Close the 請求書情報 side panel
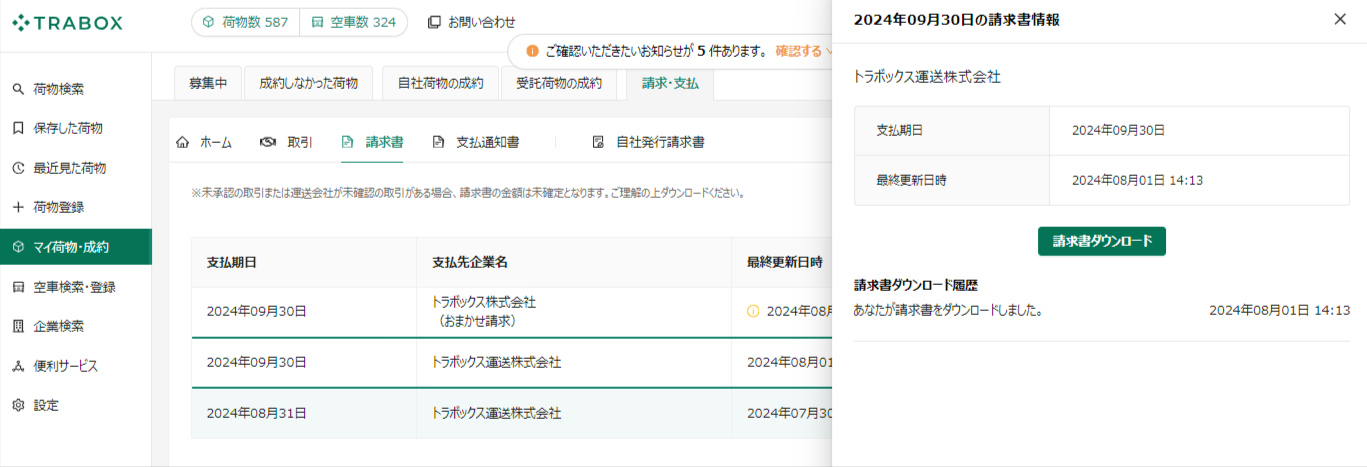The height and width of the screenshot is (467, 1367). coord(1340,19)
